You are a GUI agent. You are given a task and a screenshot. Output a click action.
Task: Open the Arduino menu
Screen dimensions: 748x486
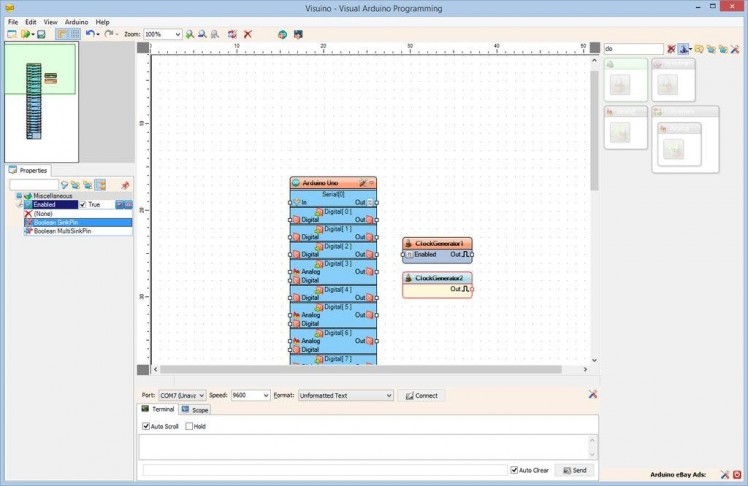point(76,21)
